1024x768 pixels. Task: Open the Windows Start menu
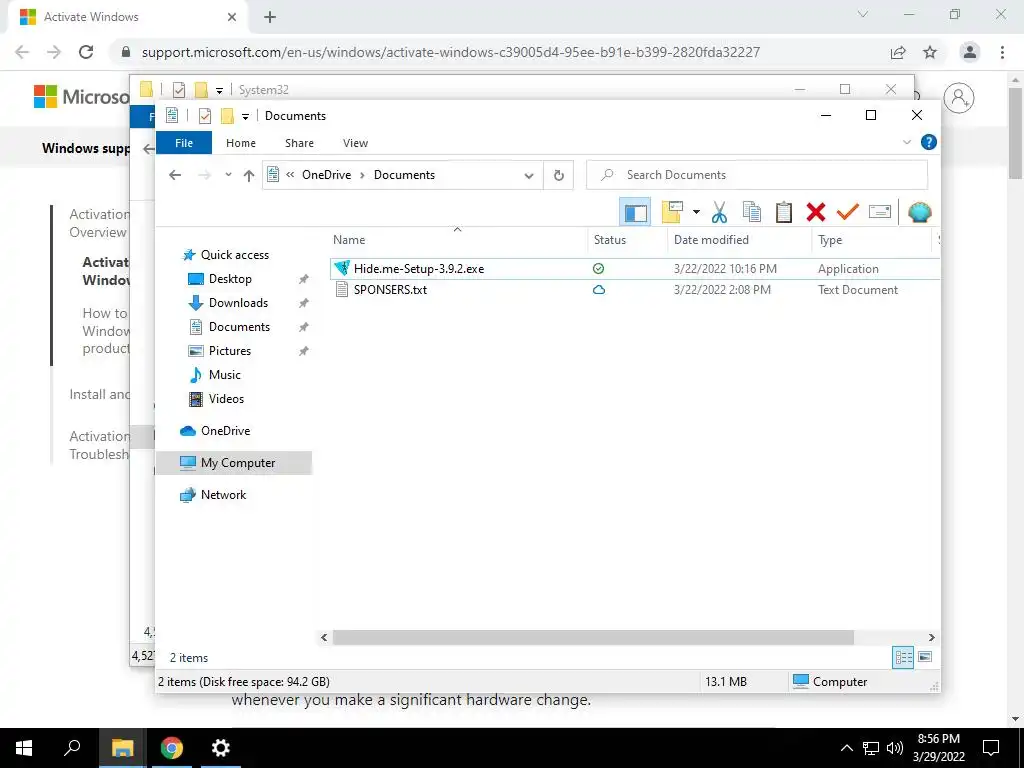(24, 748)
